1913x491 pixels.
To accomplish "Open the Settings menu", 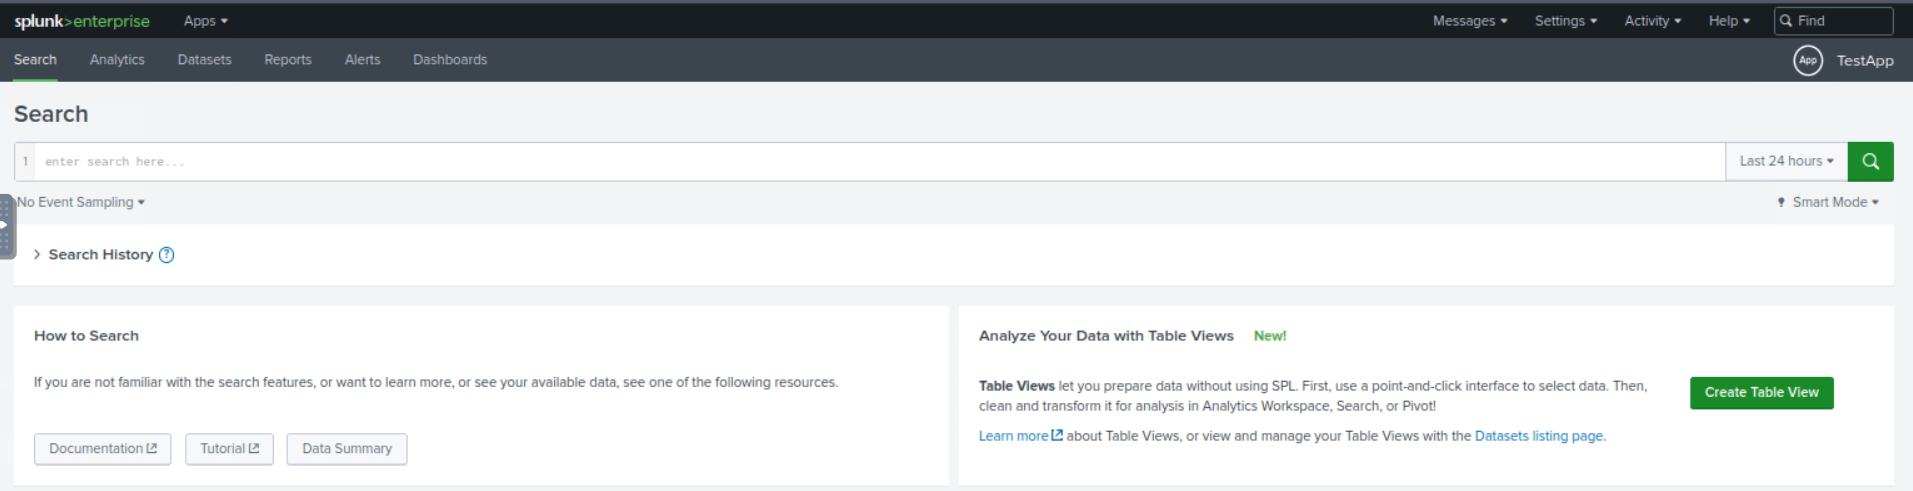I will point(1565,21).
